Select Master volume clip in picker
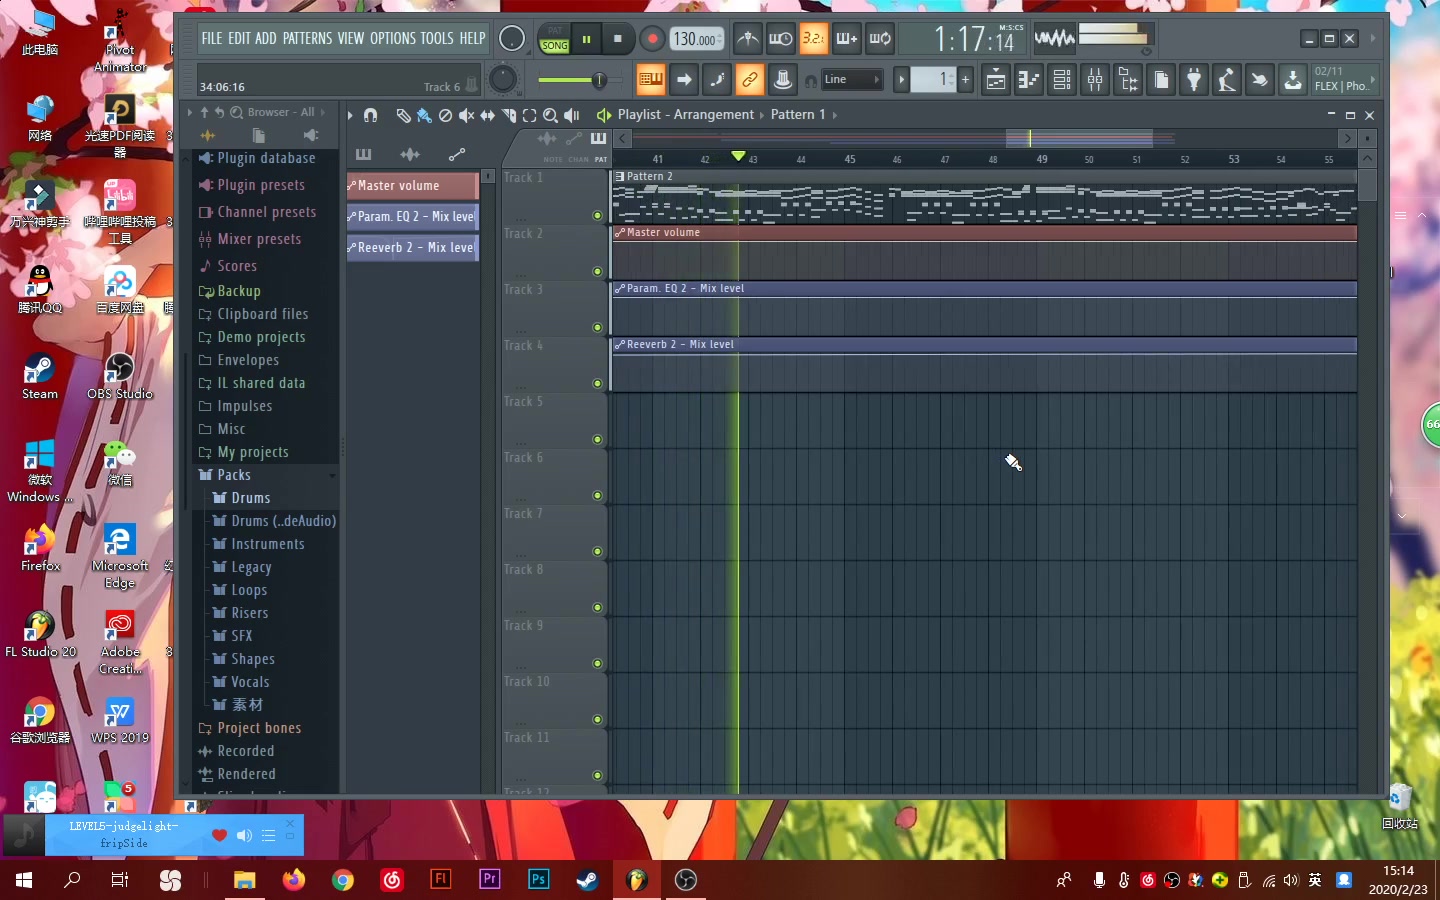Viewport: 1440px width, 900px height. pos(412,185)
